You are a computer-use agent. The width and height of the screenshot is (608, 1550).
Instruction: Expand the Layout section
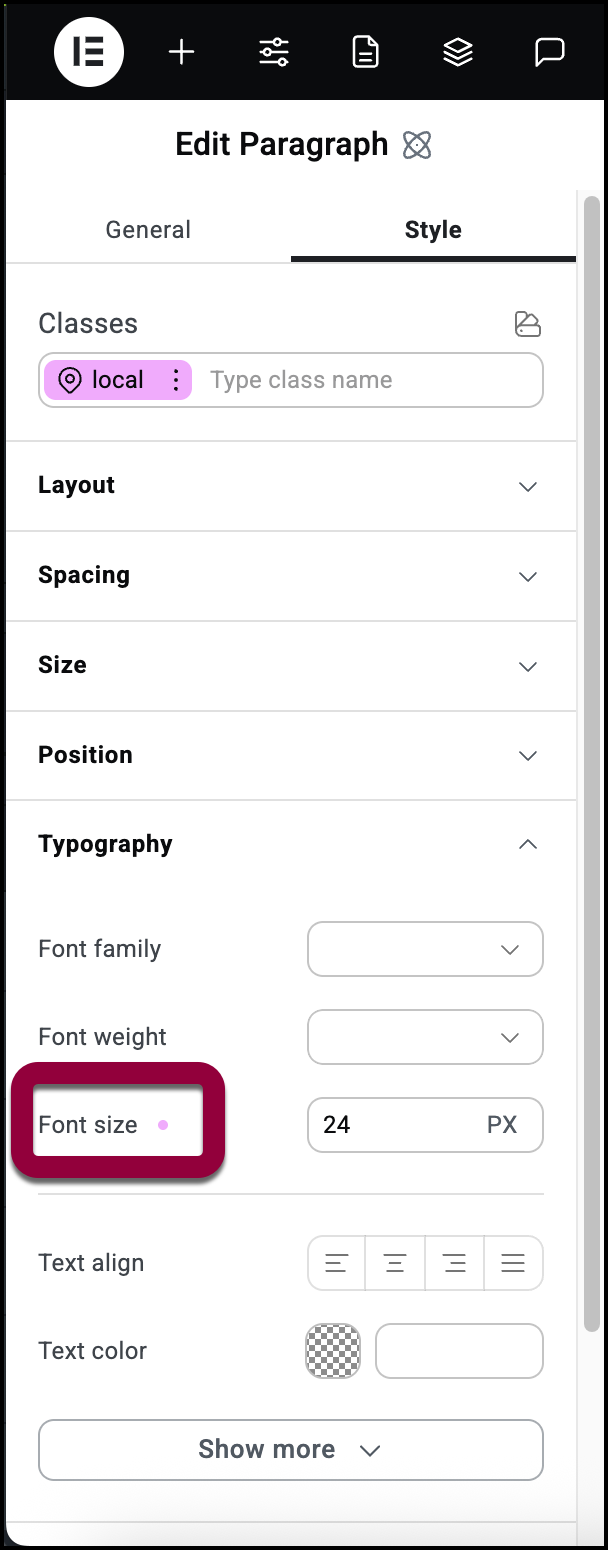[x=290, y=486]
